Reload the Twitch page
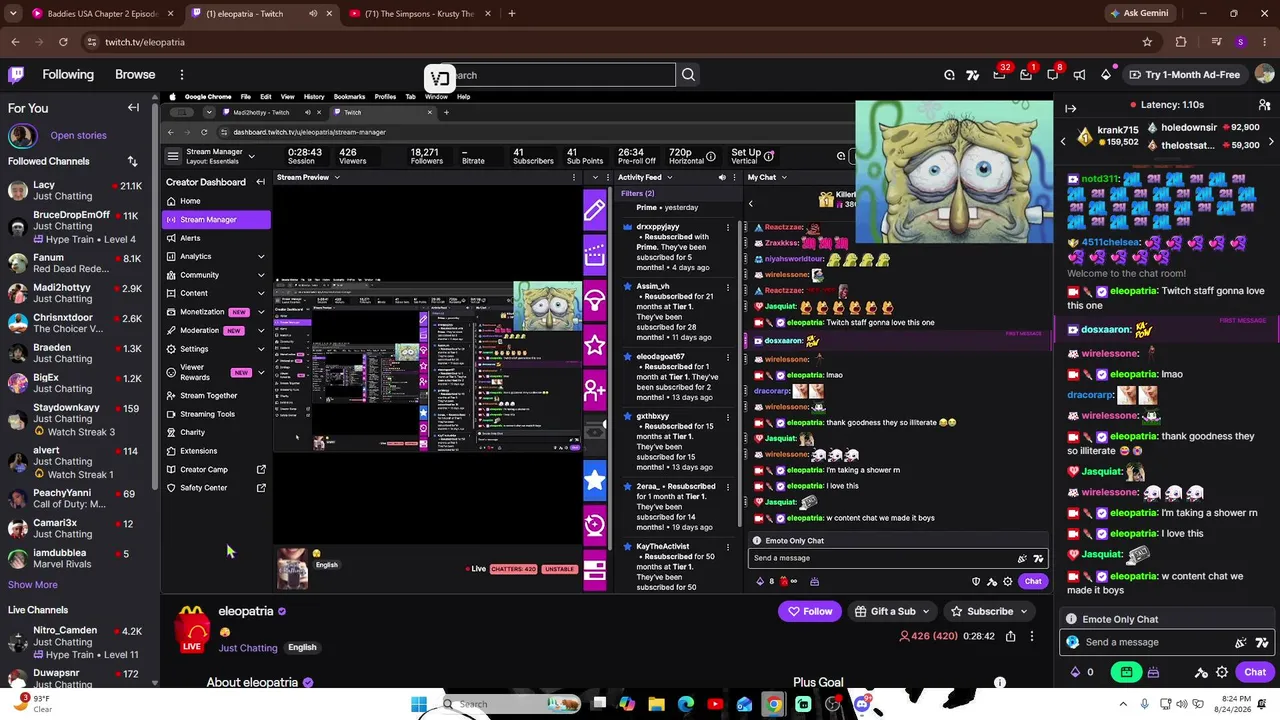Image resolution: width=1280 pixels, height=720 pixels. [x=63, y=42]
